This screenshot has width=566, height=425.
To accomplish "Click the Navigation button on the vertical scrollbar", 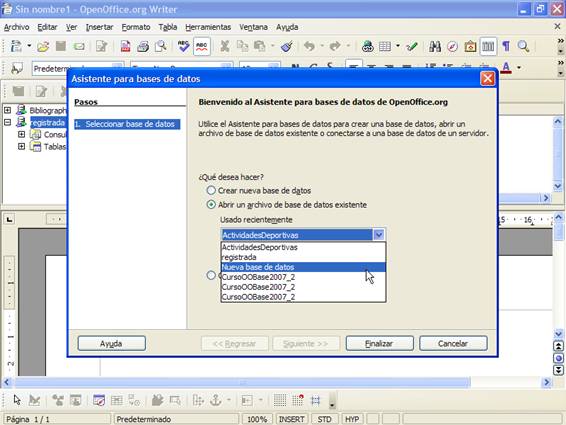I will (x=558, y=358).
